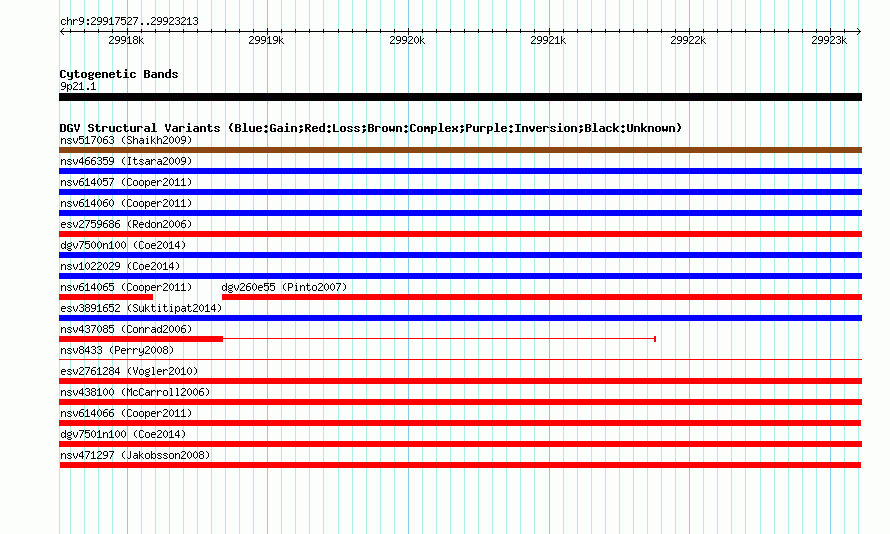
Task: Open the dgv7500n100 (Coe2014) label
Action: click(x=123, y=245)
